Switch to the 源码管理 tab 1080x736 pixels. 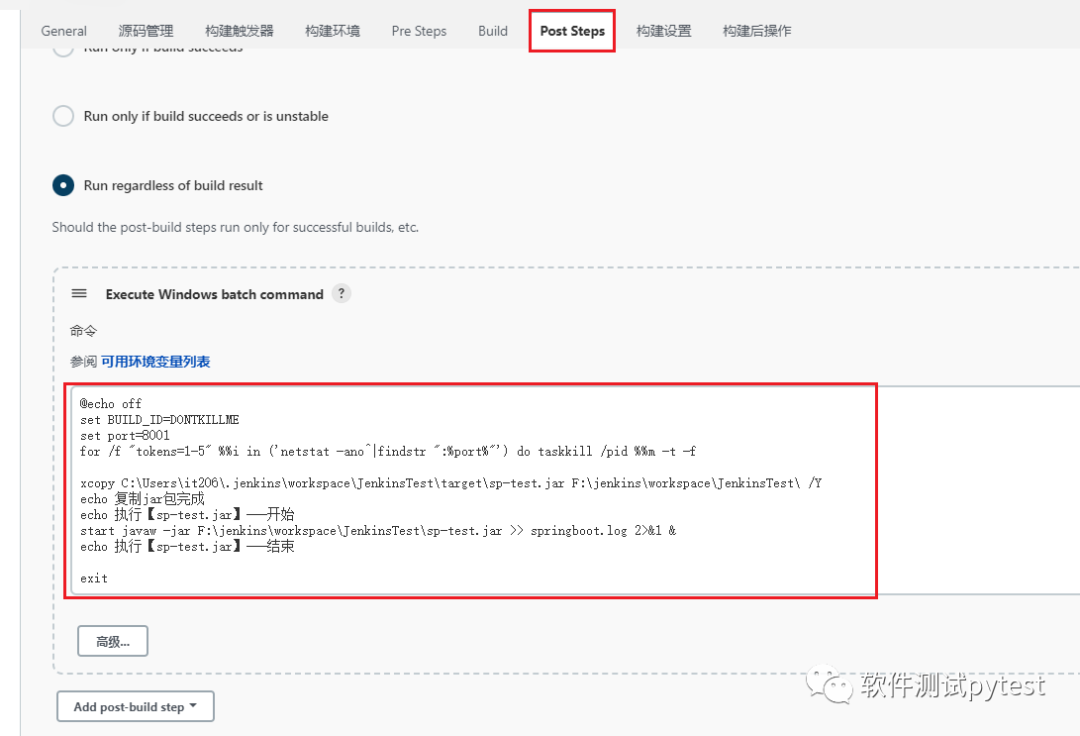tap(145, 31)
